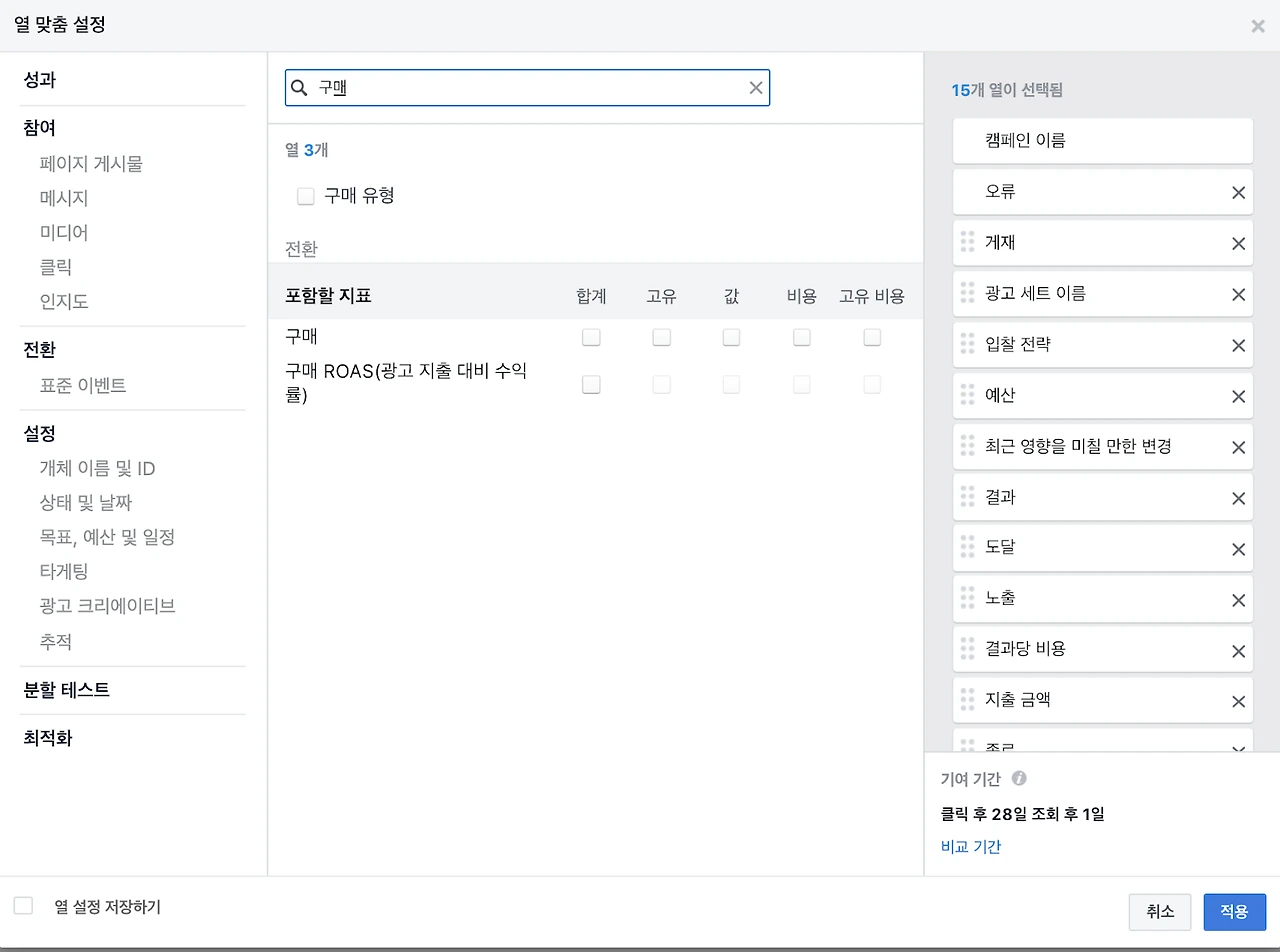The width and height of the screenshot is (1280, 952).
Task: Click the 취소 button
Action: 1160,912
